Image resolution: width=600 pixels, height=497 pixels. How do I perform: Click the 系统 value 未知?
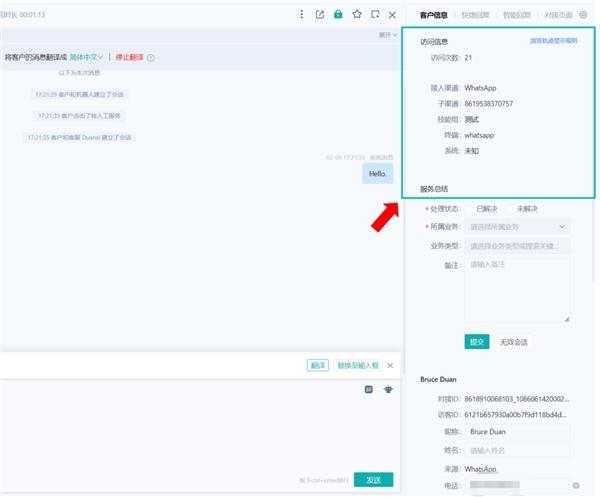click(471, 151)
